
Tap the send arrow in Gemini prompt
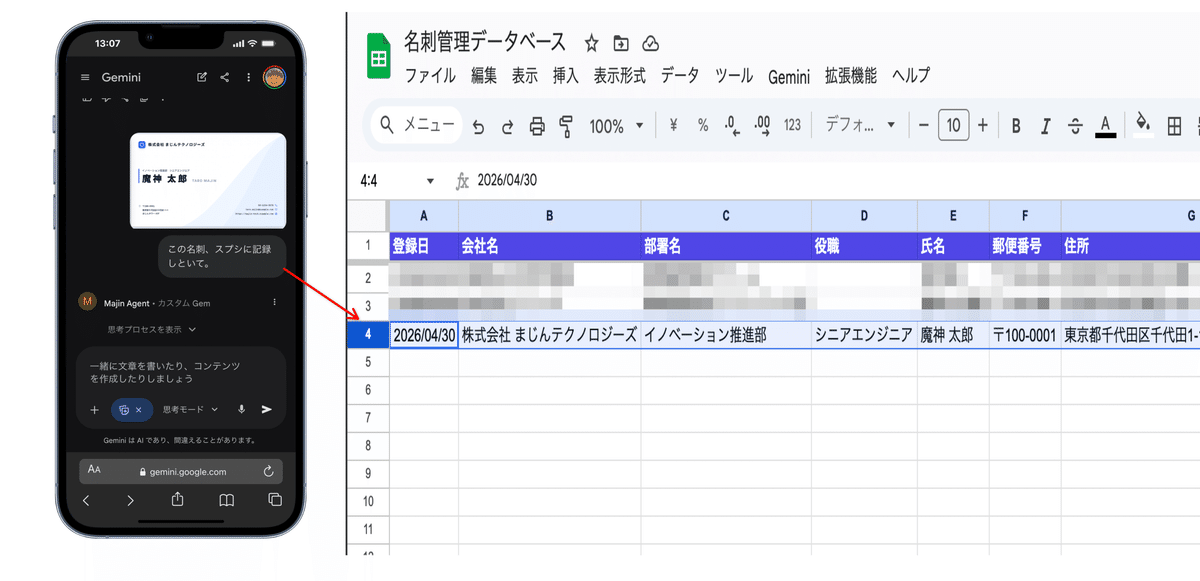coord(266,409)
